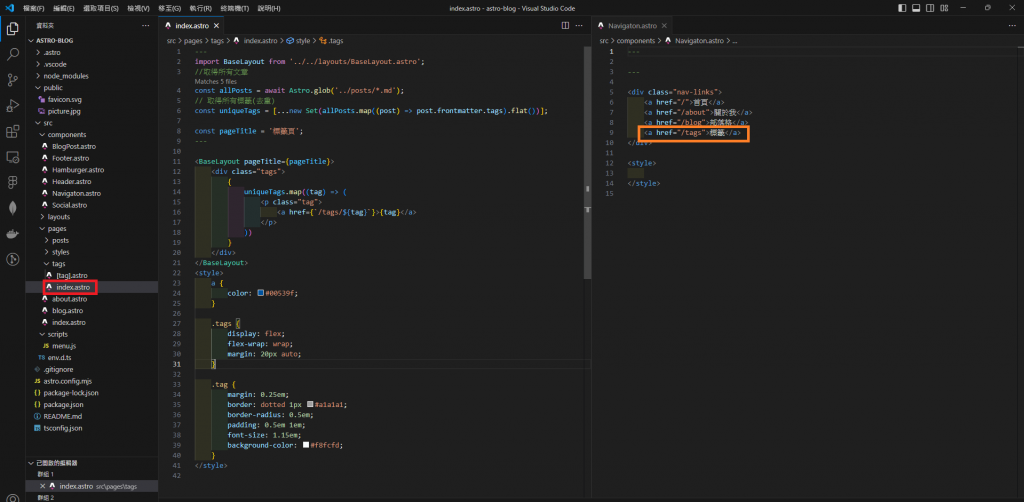Click 'pages' in the left editor breadcrumb

[x=193, y=40]
